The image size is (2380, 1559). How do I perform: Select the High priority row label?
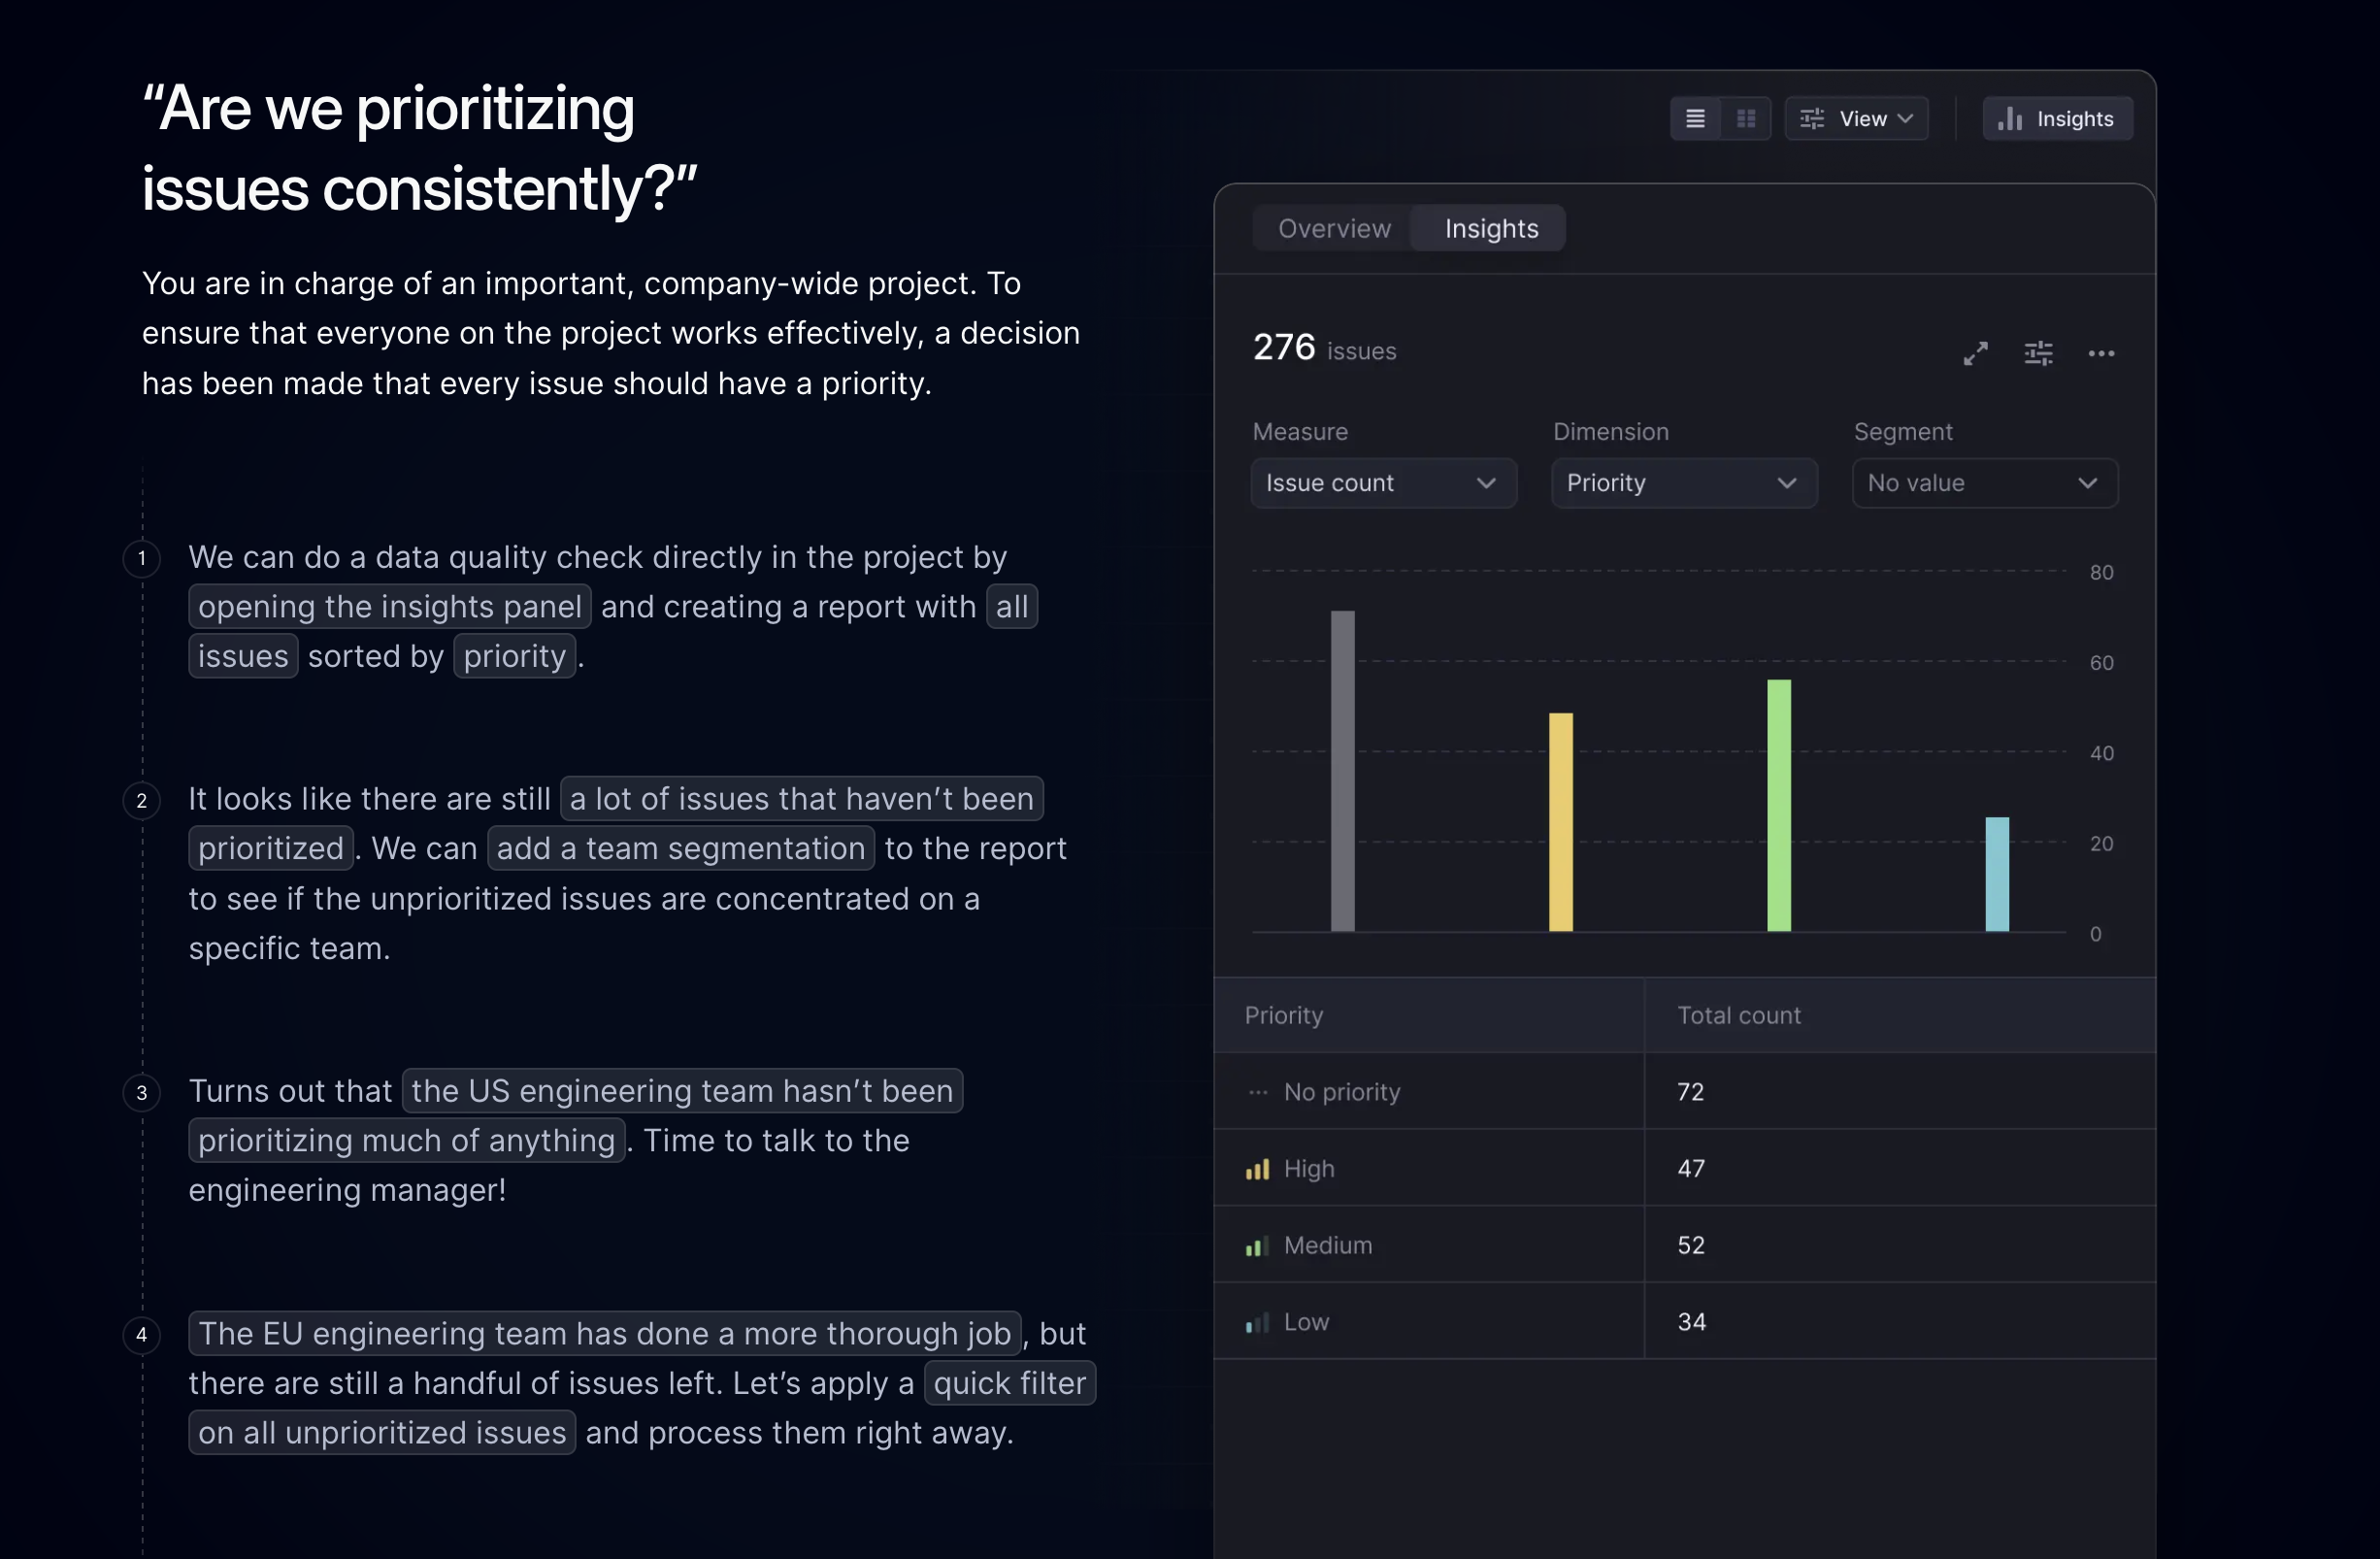tap(1309, 1169)
